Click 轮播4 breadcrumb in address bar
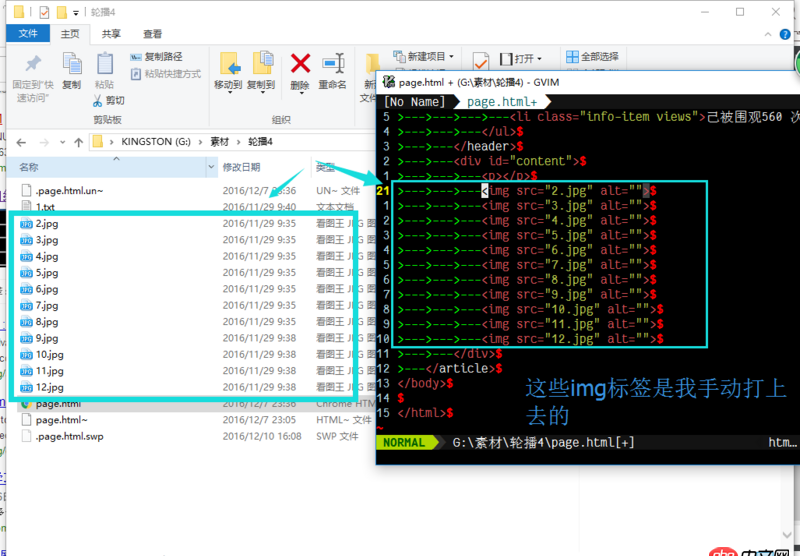Viewport: 800px width, 556px height. pyautogui.click(x=260, y=142)
